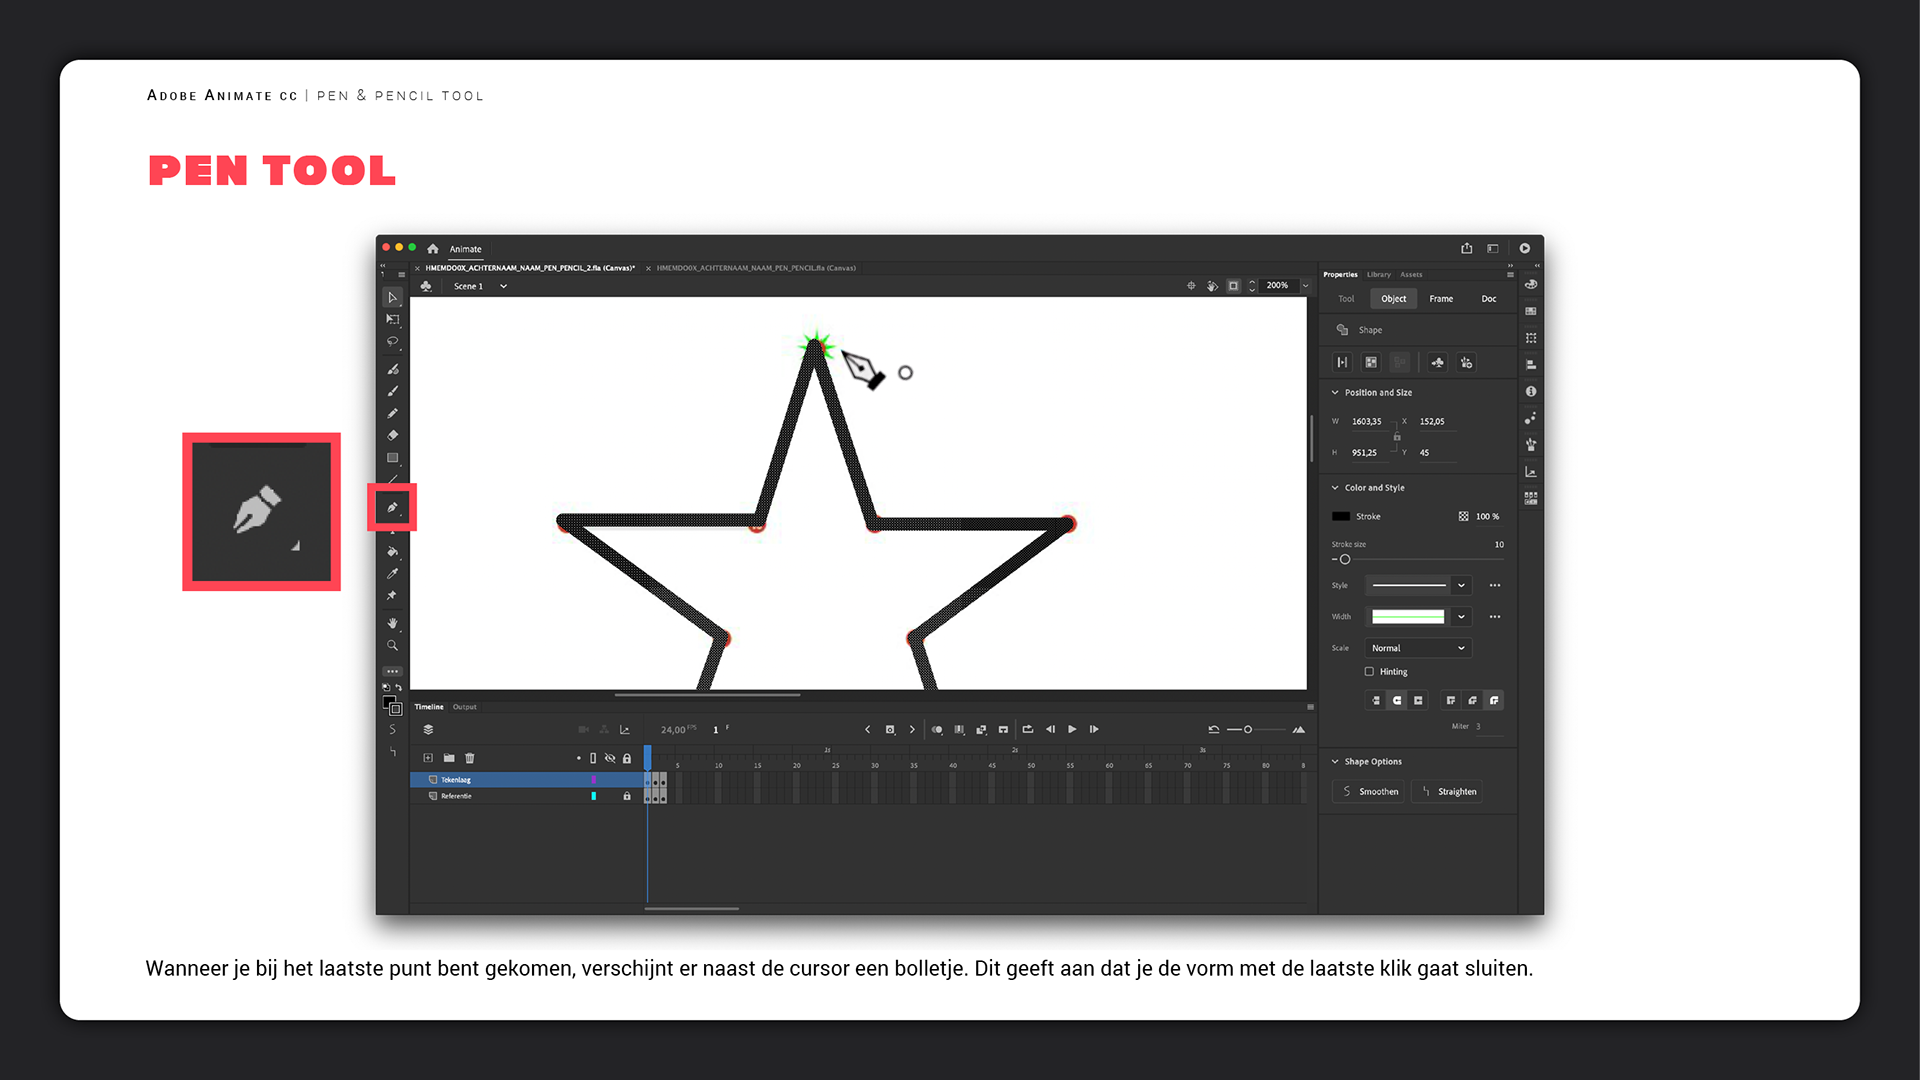Enable the Hinting checkbox
The image size is (1920, 1080).
[x=1369, y=672]
